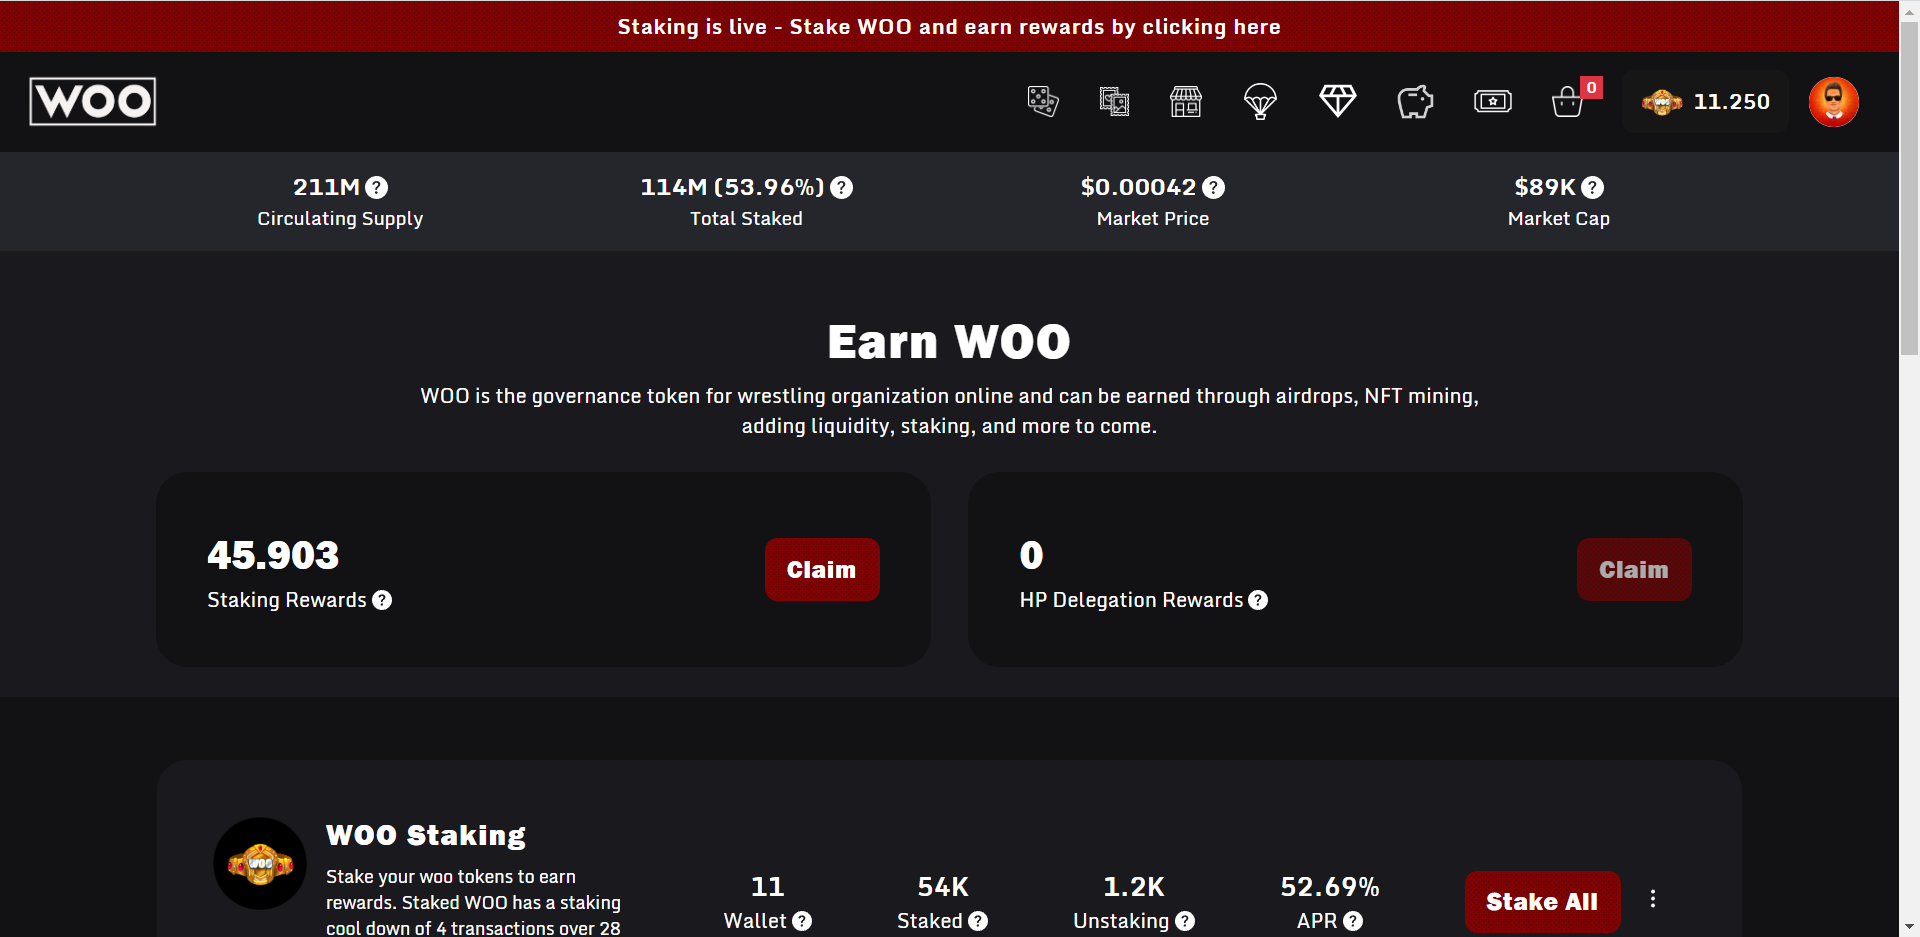Click the 11.250 WOO balance badge
This screenshot has height=937, width=1920.
[1706, 102]
